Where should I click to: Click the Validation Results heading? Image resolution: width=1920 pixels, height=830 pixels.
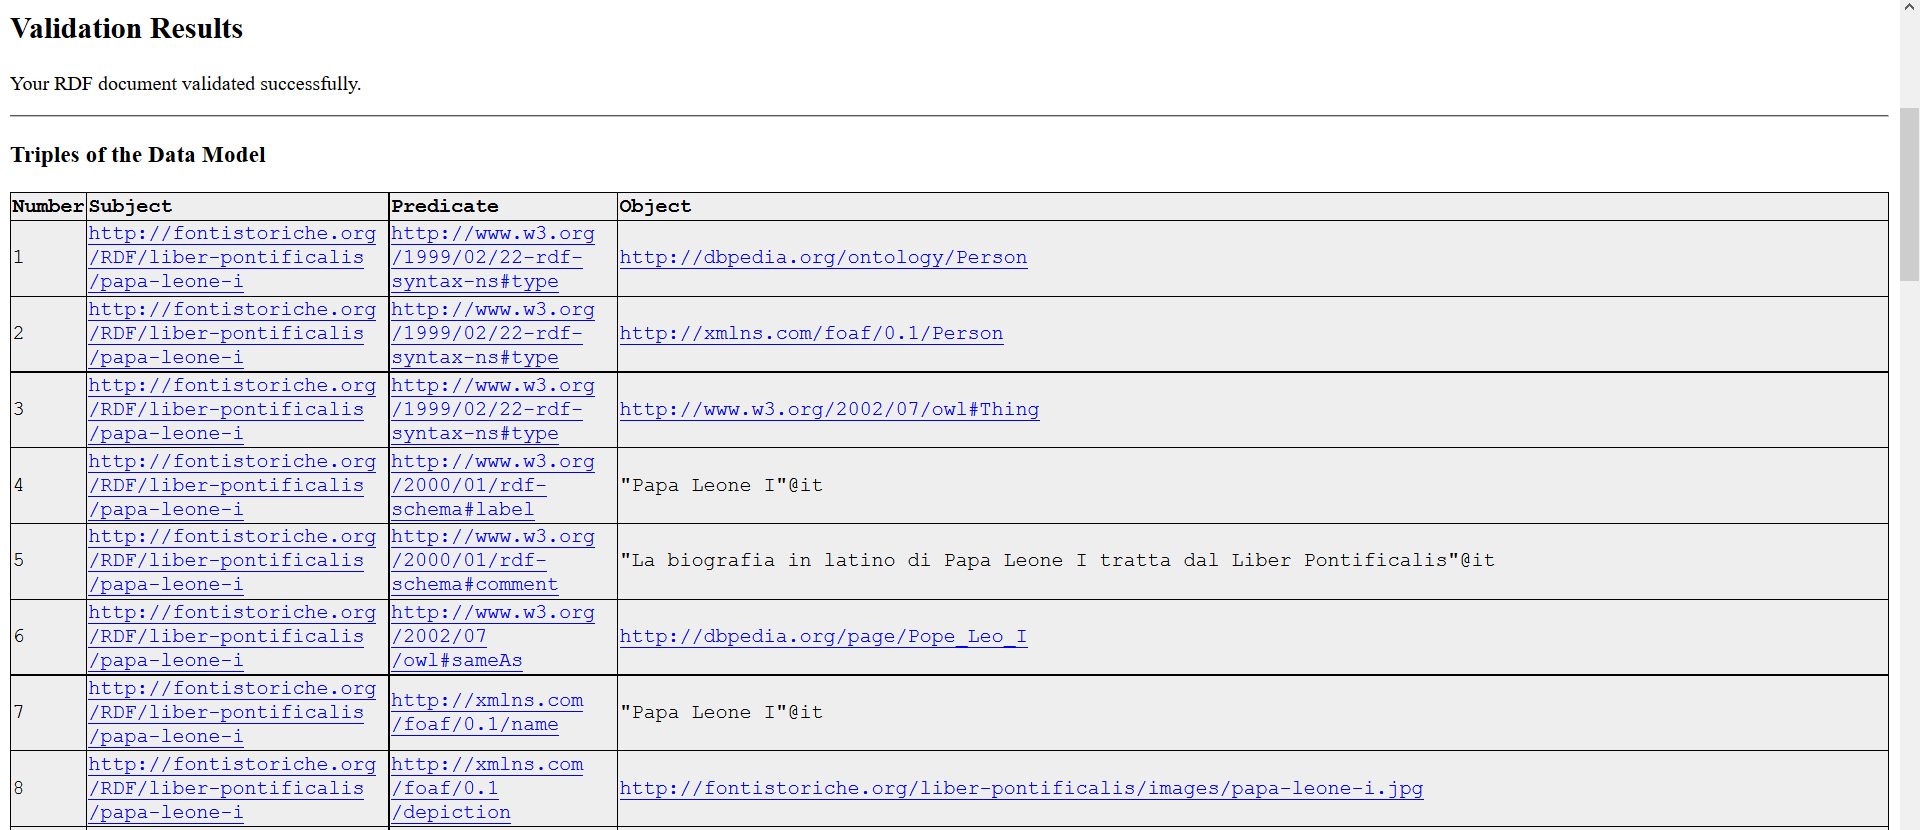(126, 29)
